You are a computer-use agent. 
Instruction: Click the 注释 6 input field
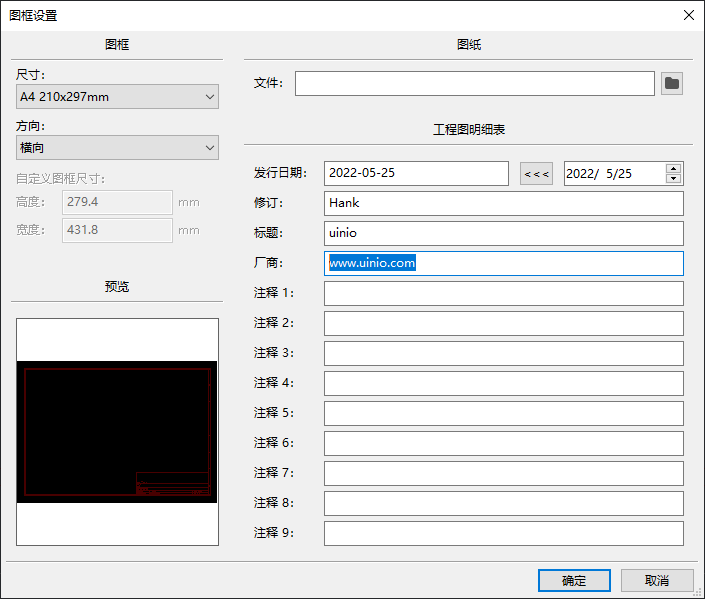coord(504,443)
